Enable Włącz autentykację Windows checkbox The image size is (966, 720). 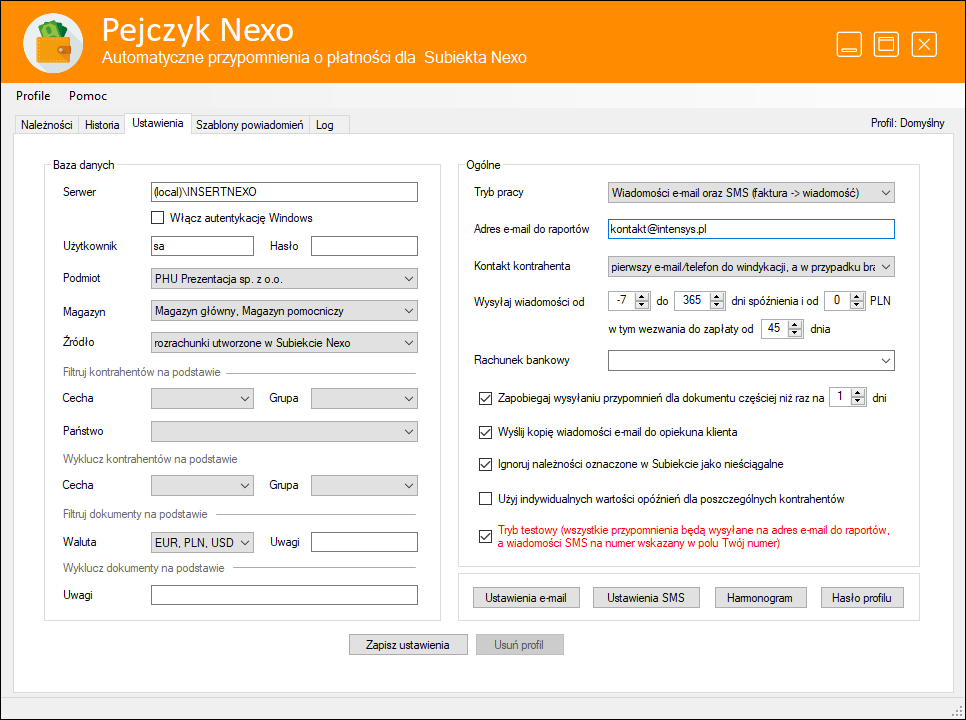(x=157, y=217)
